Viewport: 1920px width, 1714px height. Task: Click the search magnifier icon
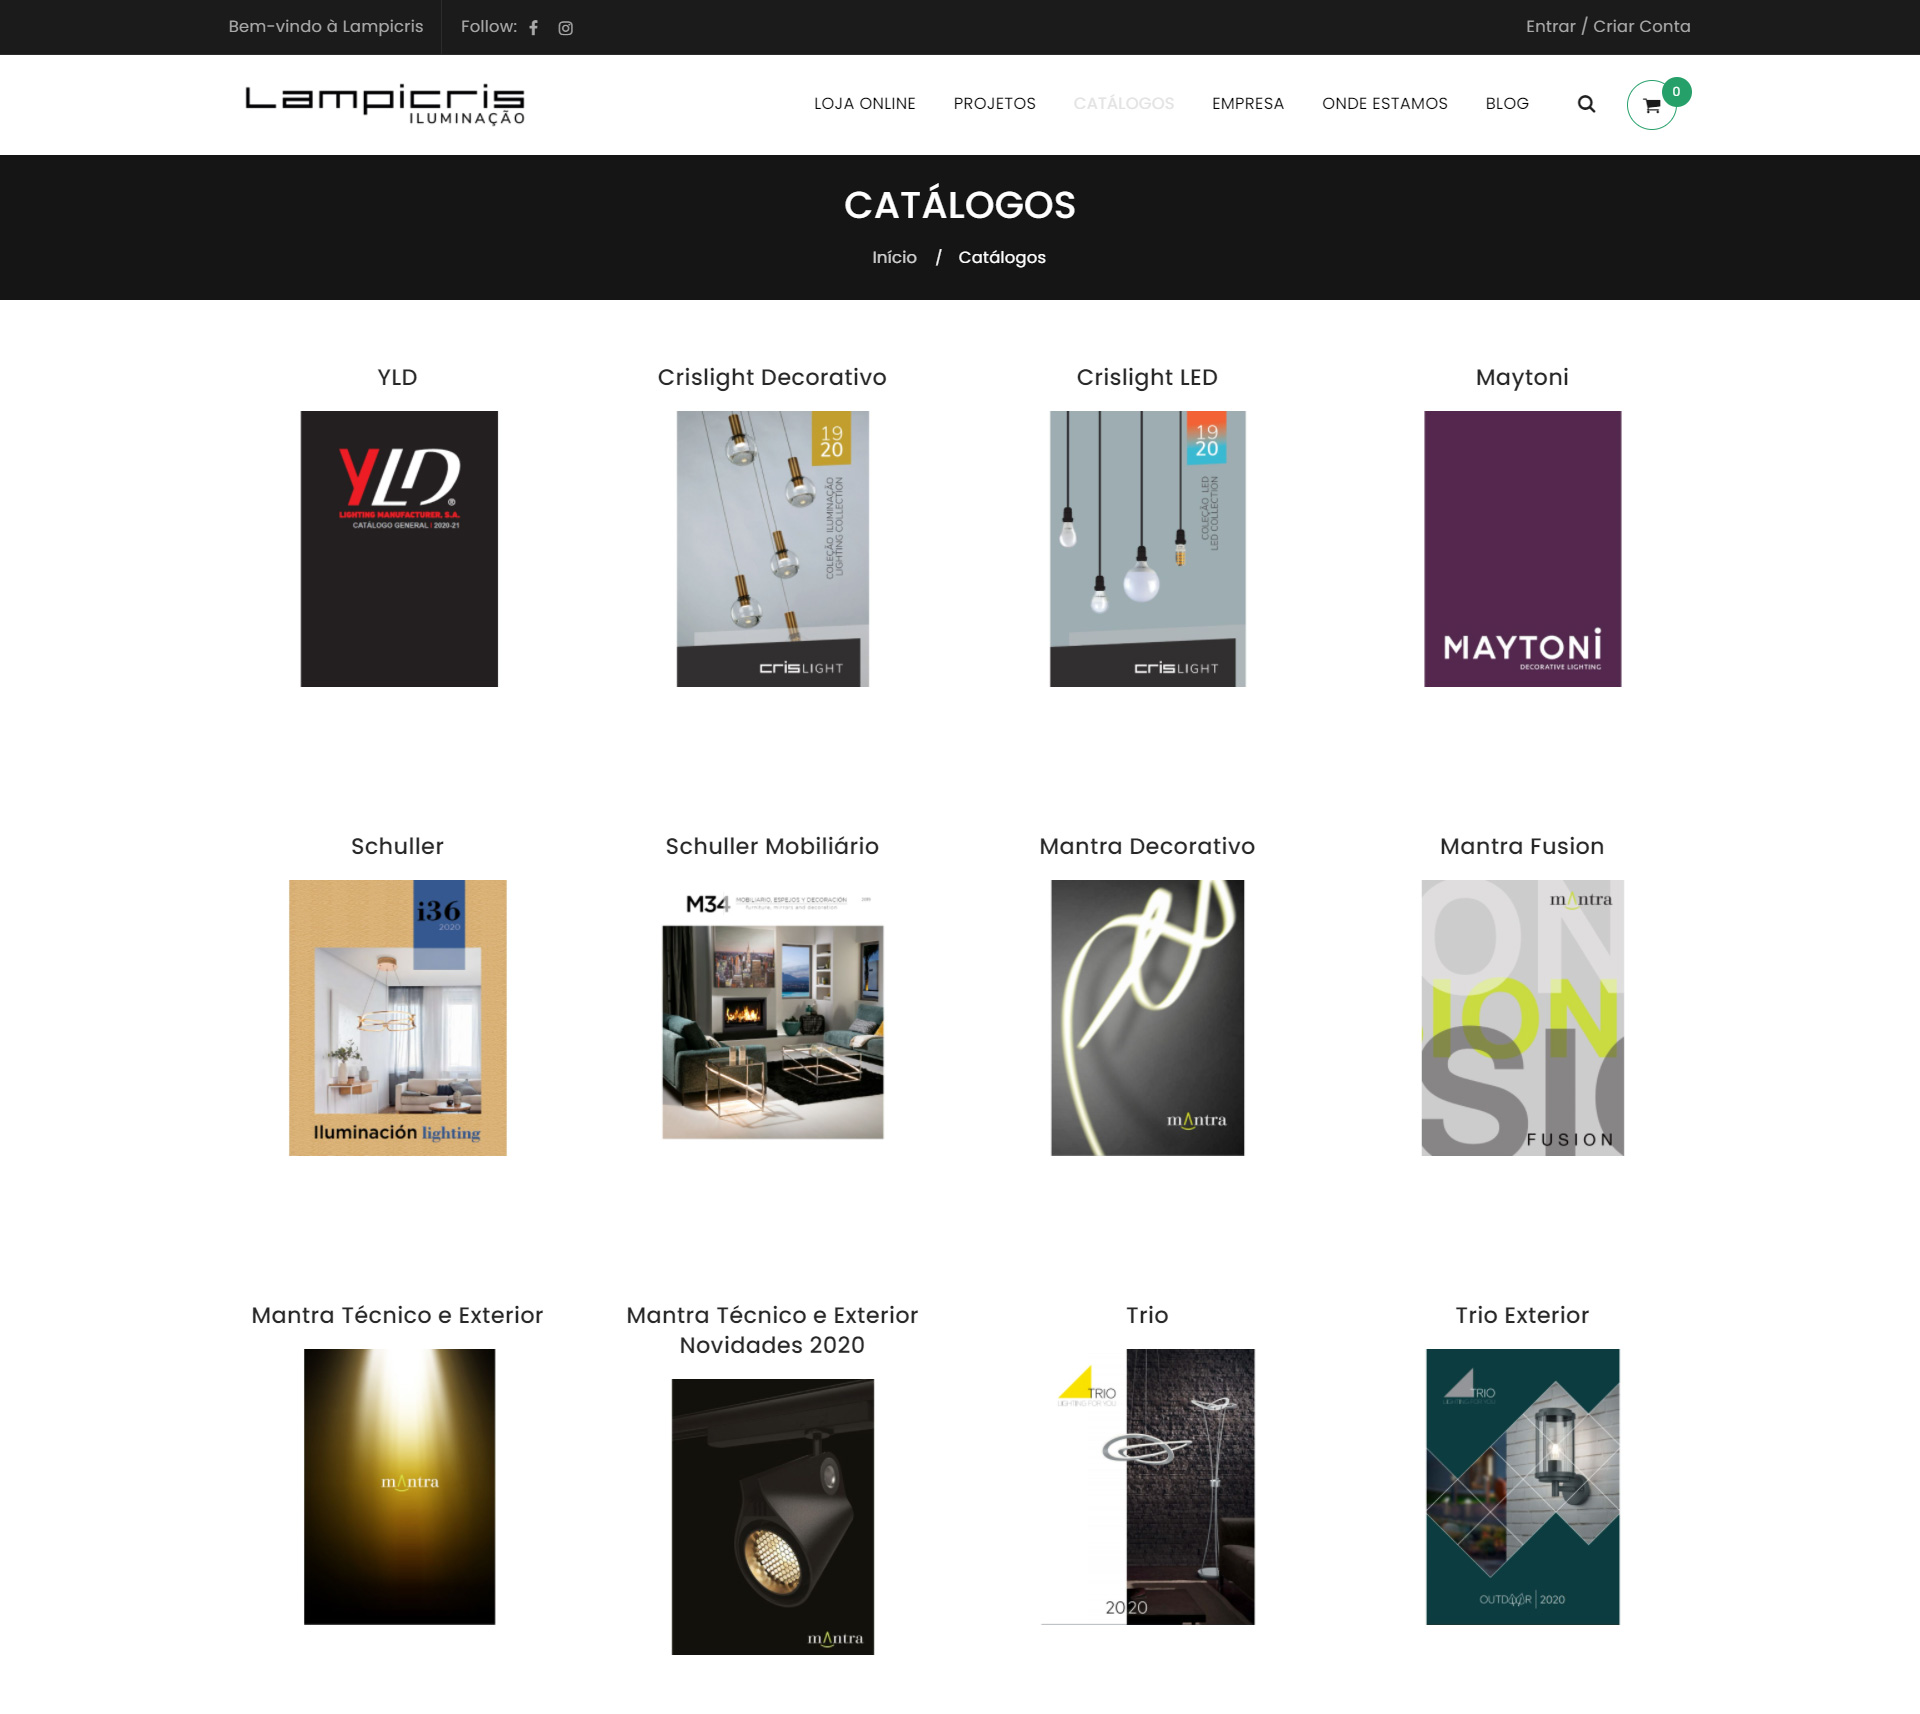1586,104
